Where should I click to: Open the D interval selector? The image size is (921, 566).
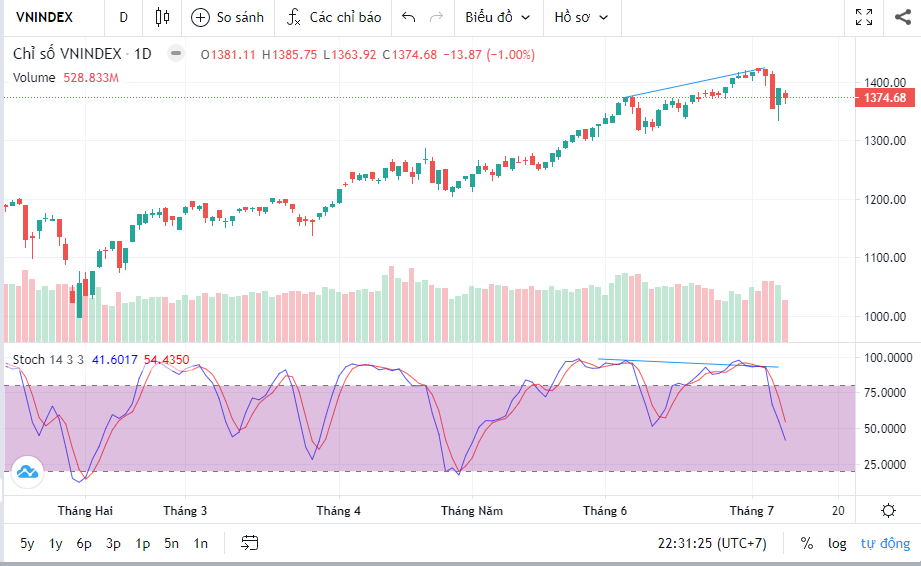(x=123, y=17)
